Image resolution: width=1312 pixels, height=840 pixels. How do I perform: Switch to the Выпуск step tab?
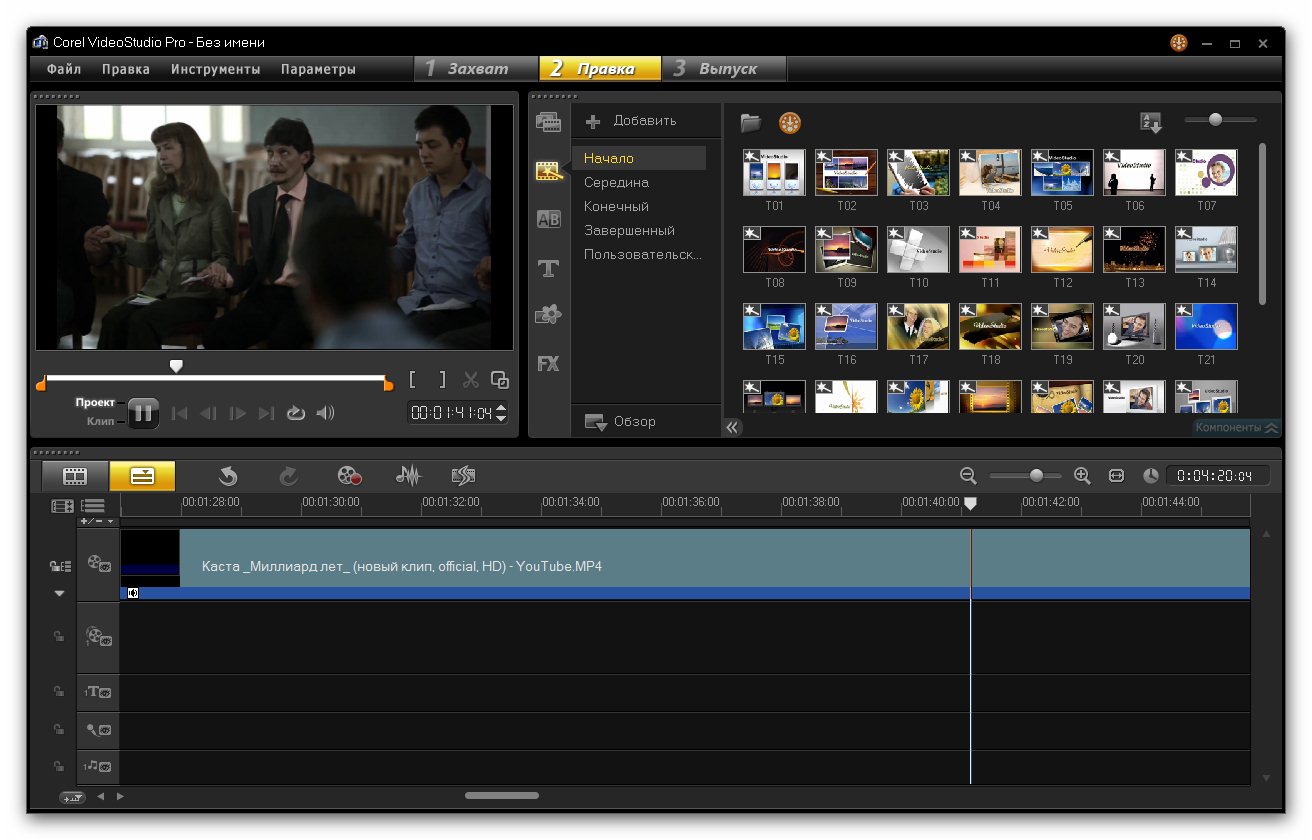point(725,69)
